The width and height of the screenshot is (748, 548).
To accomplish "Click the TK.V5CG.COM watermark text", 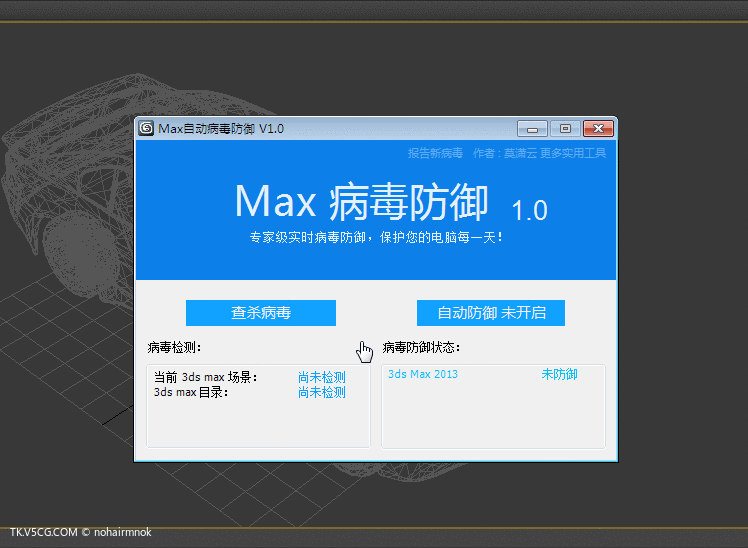I will click(x=43, y=532).
